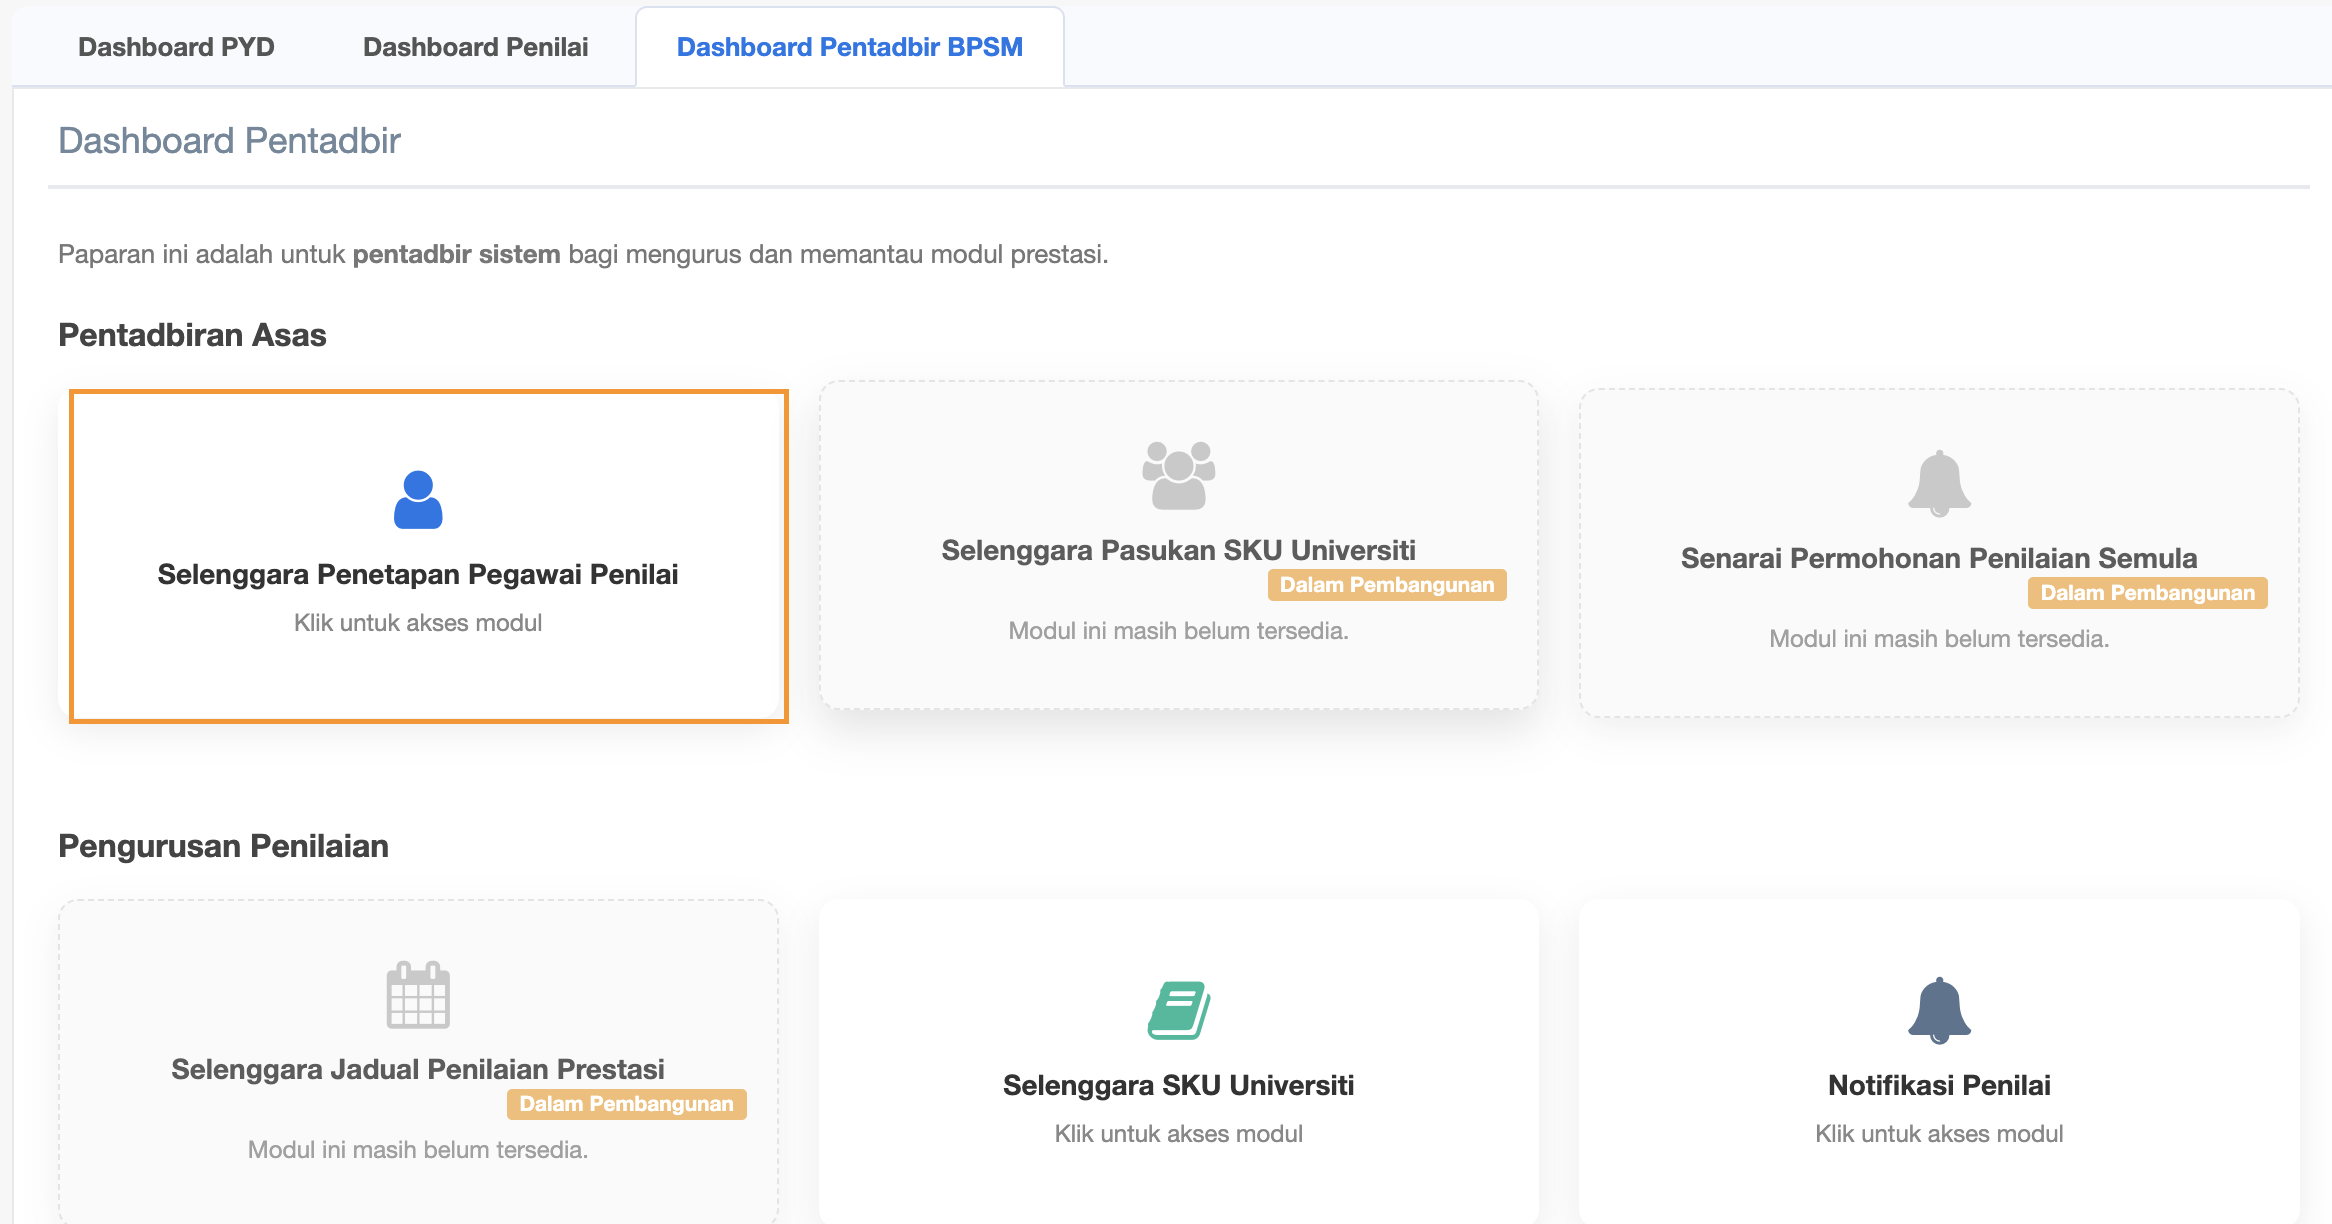
Task: Switch to the Dashboard PYD tab
Action: click(176, 47)
